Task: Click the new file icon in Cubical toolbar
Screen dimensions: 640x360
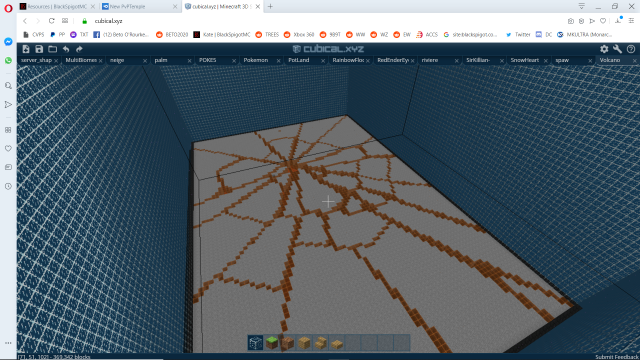Action: pyautogui.click(x=26, y=49)
